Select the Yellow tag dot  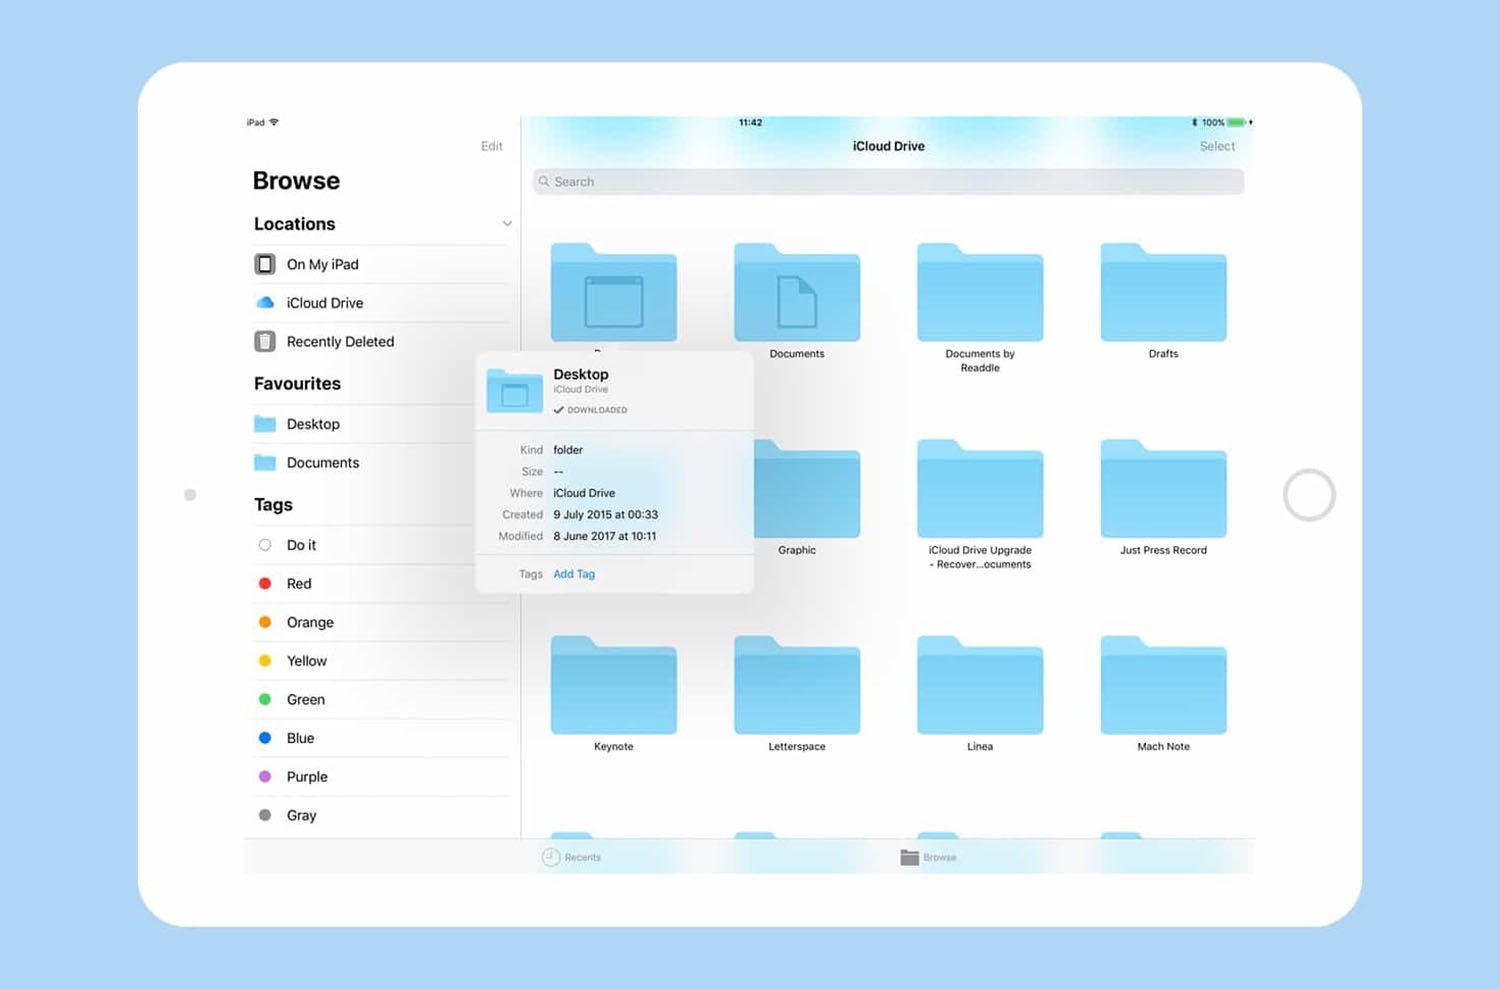265,660
